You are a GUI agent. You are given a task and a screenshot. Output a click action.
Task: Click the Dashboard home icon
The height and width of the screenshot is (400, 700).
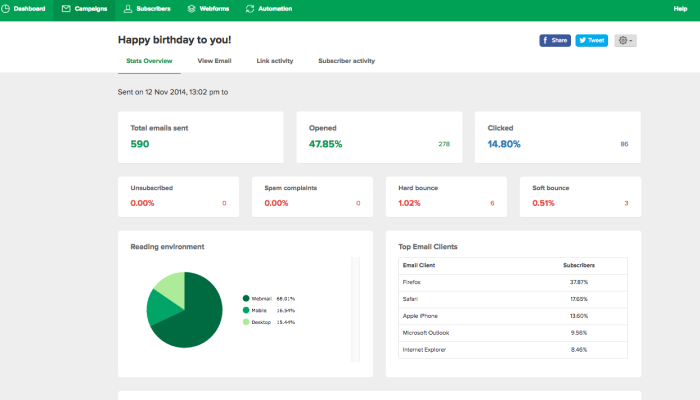(7, 9)
